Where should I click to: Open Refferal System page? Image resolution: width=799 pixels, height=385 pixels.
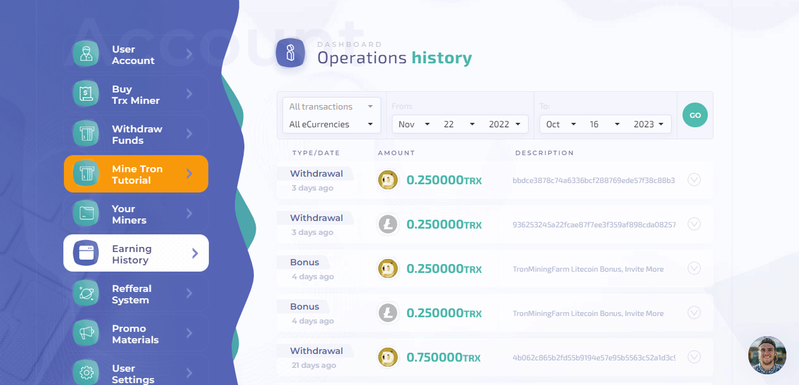tap(136, 294)
